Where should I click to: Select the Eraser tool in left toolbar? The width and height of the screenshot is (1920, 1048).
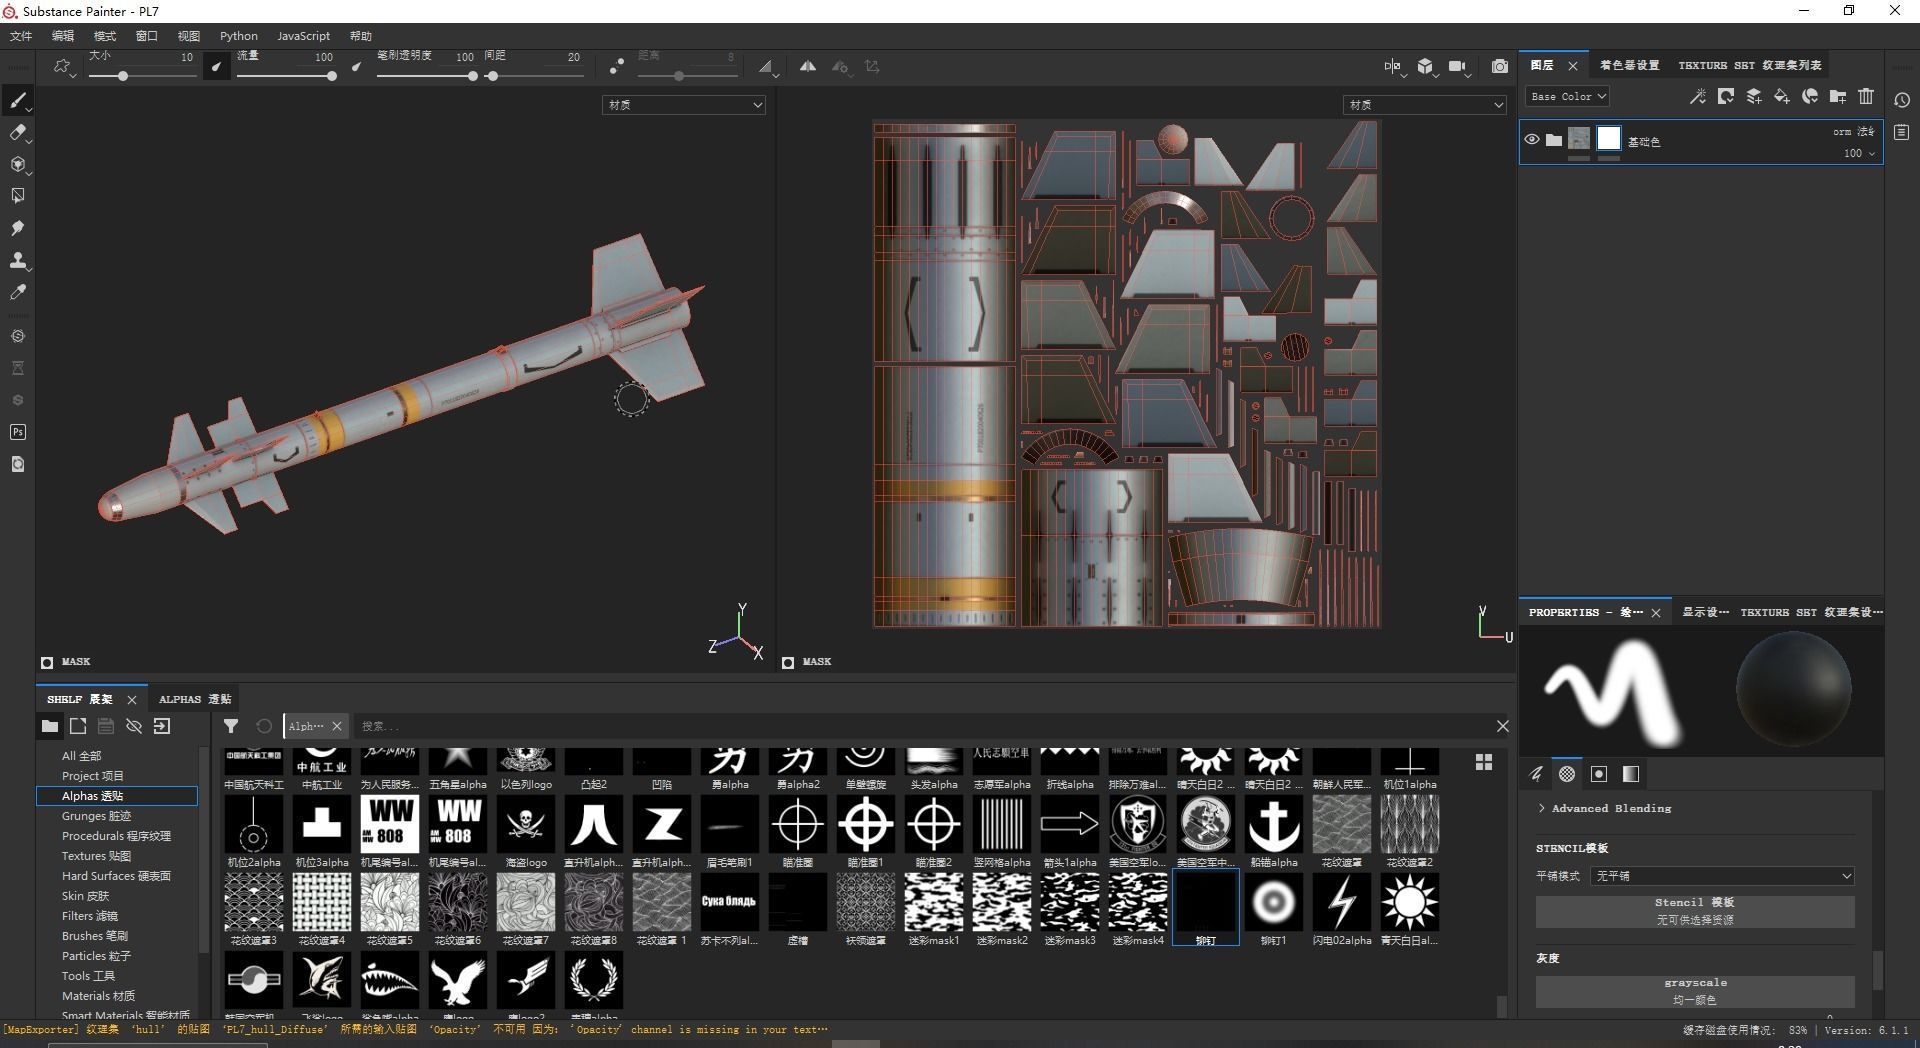point(18,132)
